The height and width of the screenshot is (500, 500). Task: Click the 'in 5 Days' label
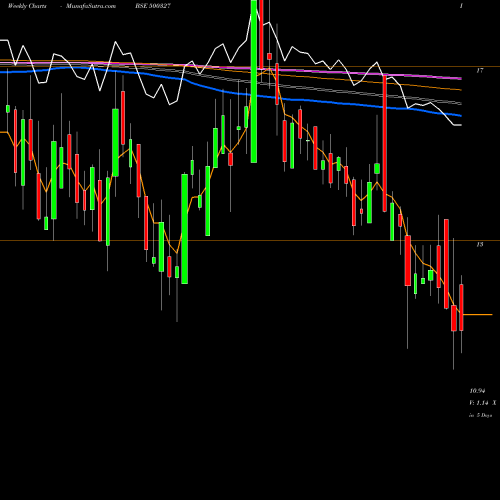point(481,415)
